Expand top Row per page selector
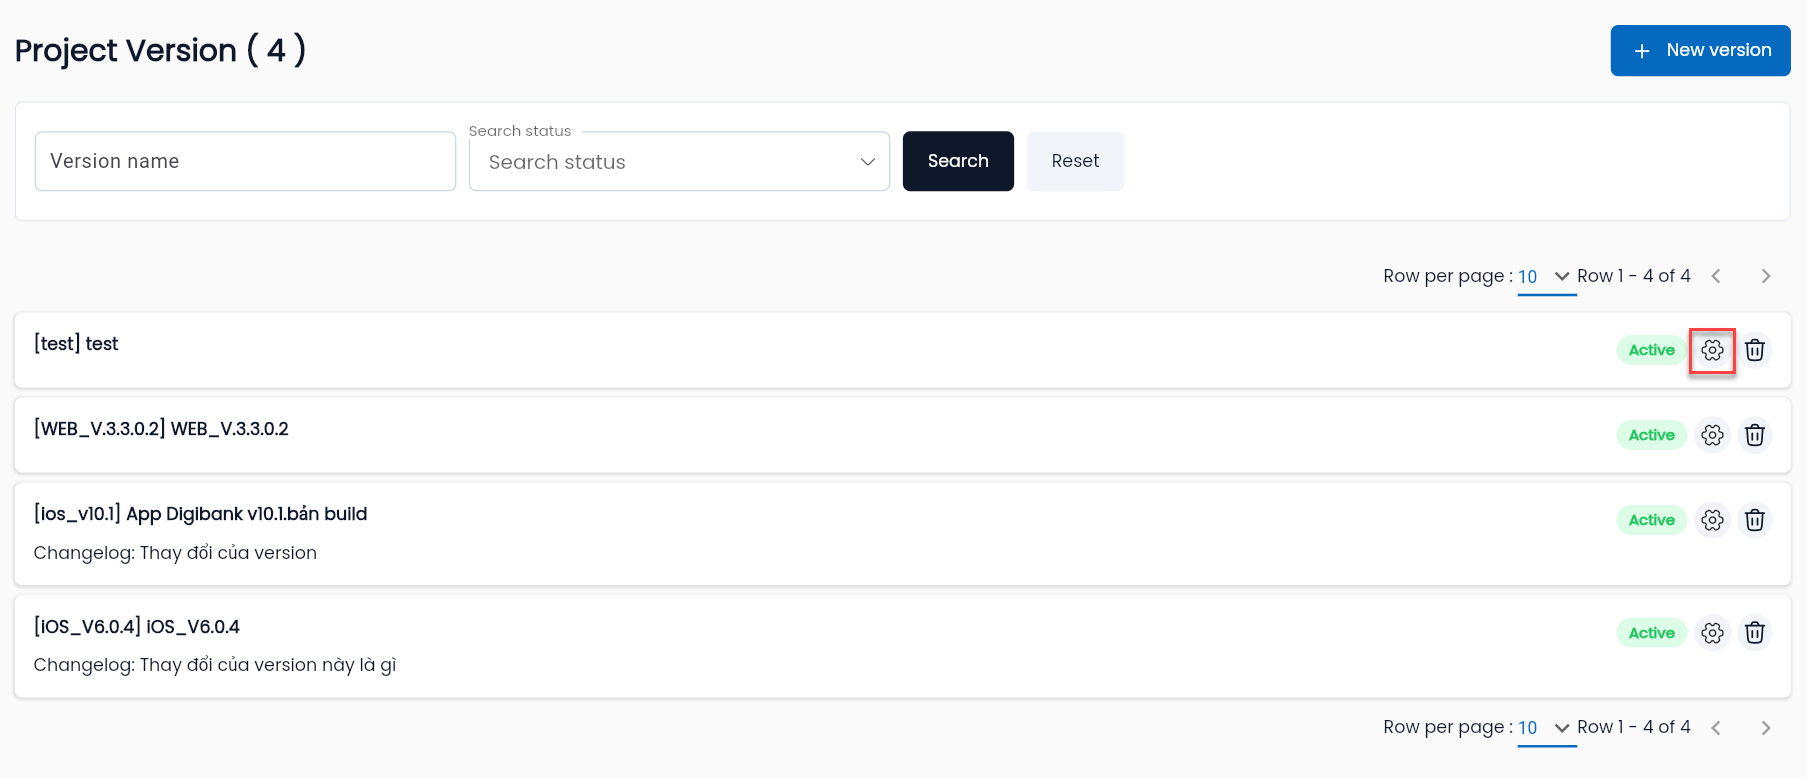This screenshot has width=1807, height=777. point(1546,277)
